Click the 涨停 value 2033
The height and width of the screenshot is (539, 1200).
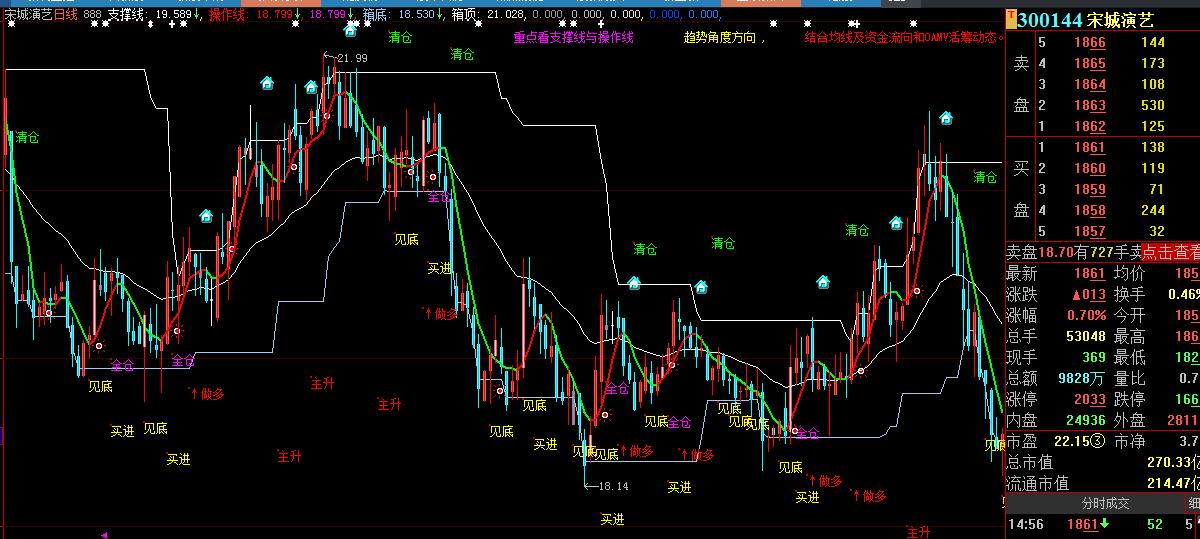coord(1089,399)
